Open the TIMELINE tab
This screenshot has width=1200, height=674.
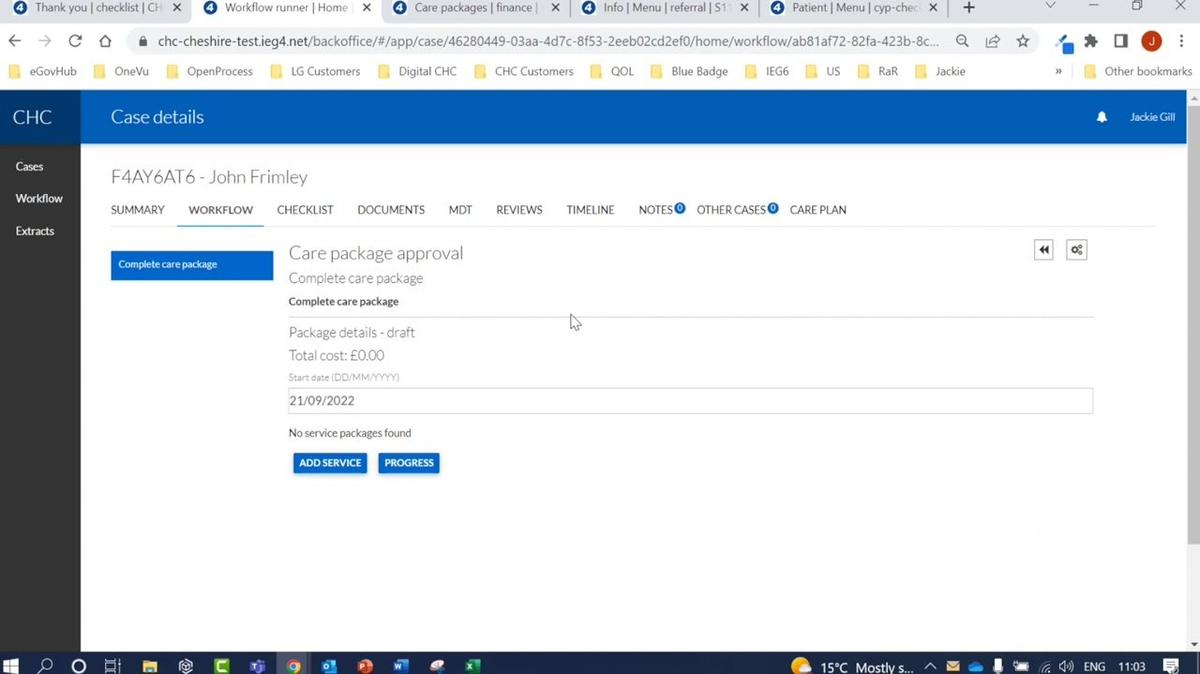pos(590,210)
